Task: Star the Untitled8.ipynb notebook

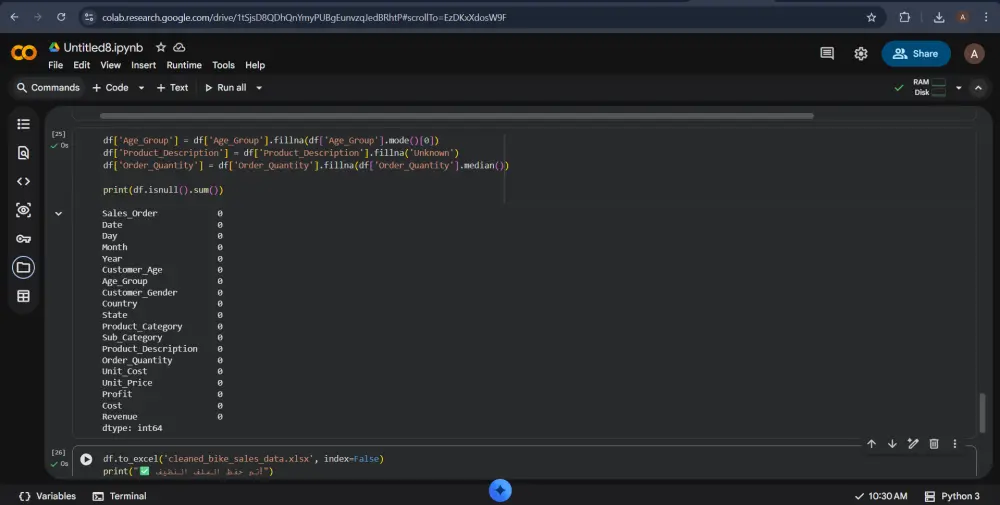Action: [x=161, y=47]
